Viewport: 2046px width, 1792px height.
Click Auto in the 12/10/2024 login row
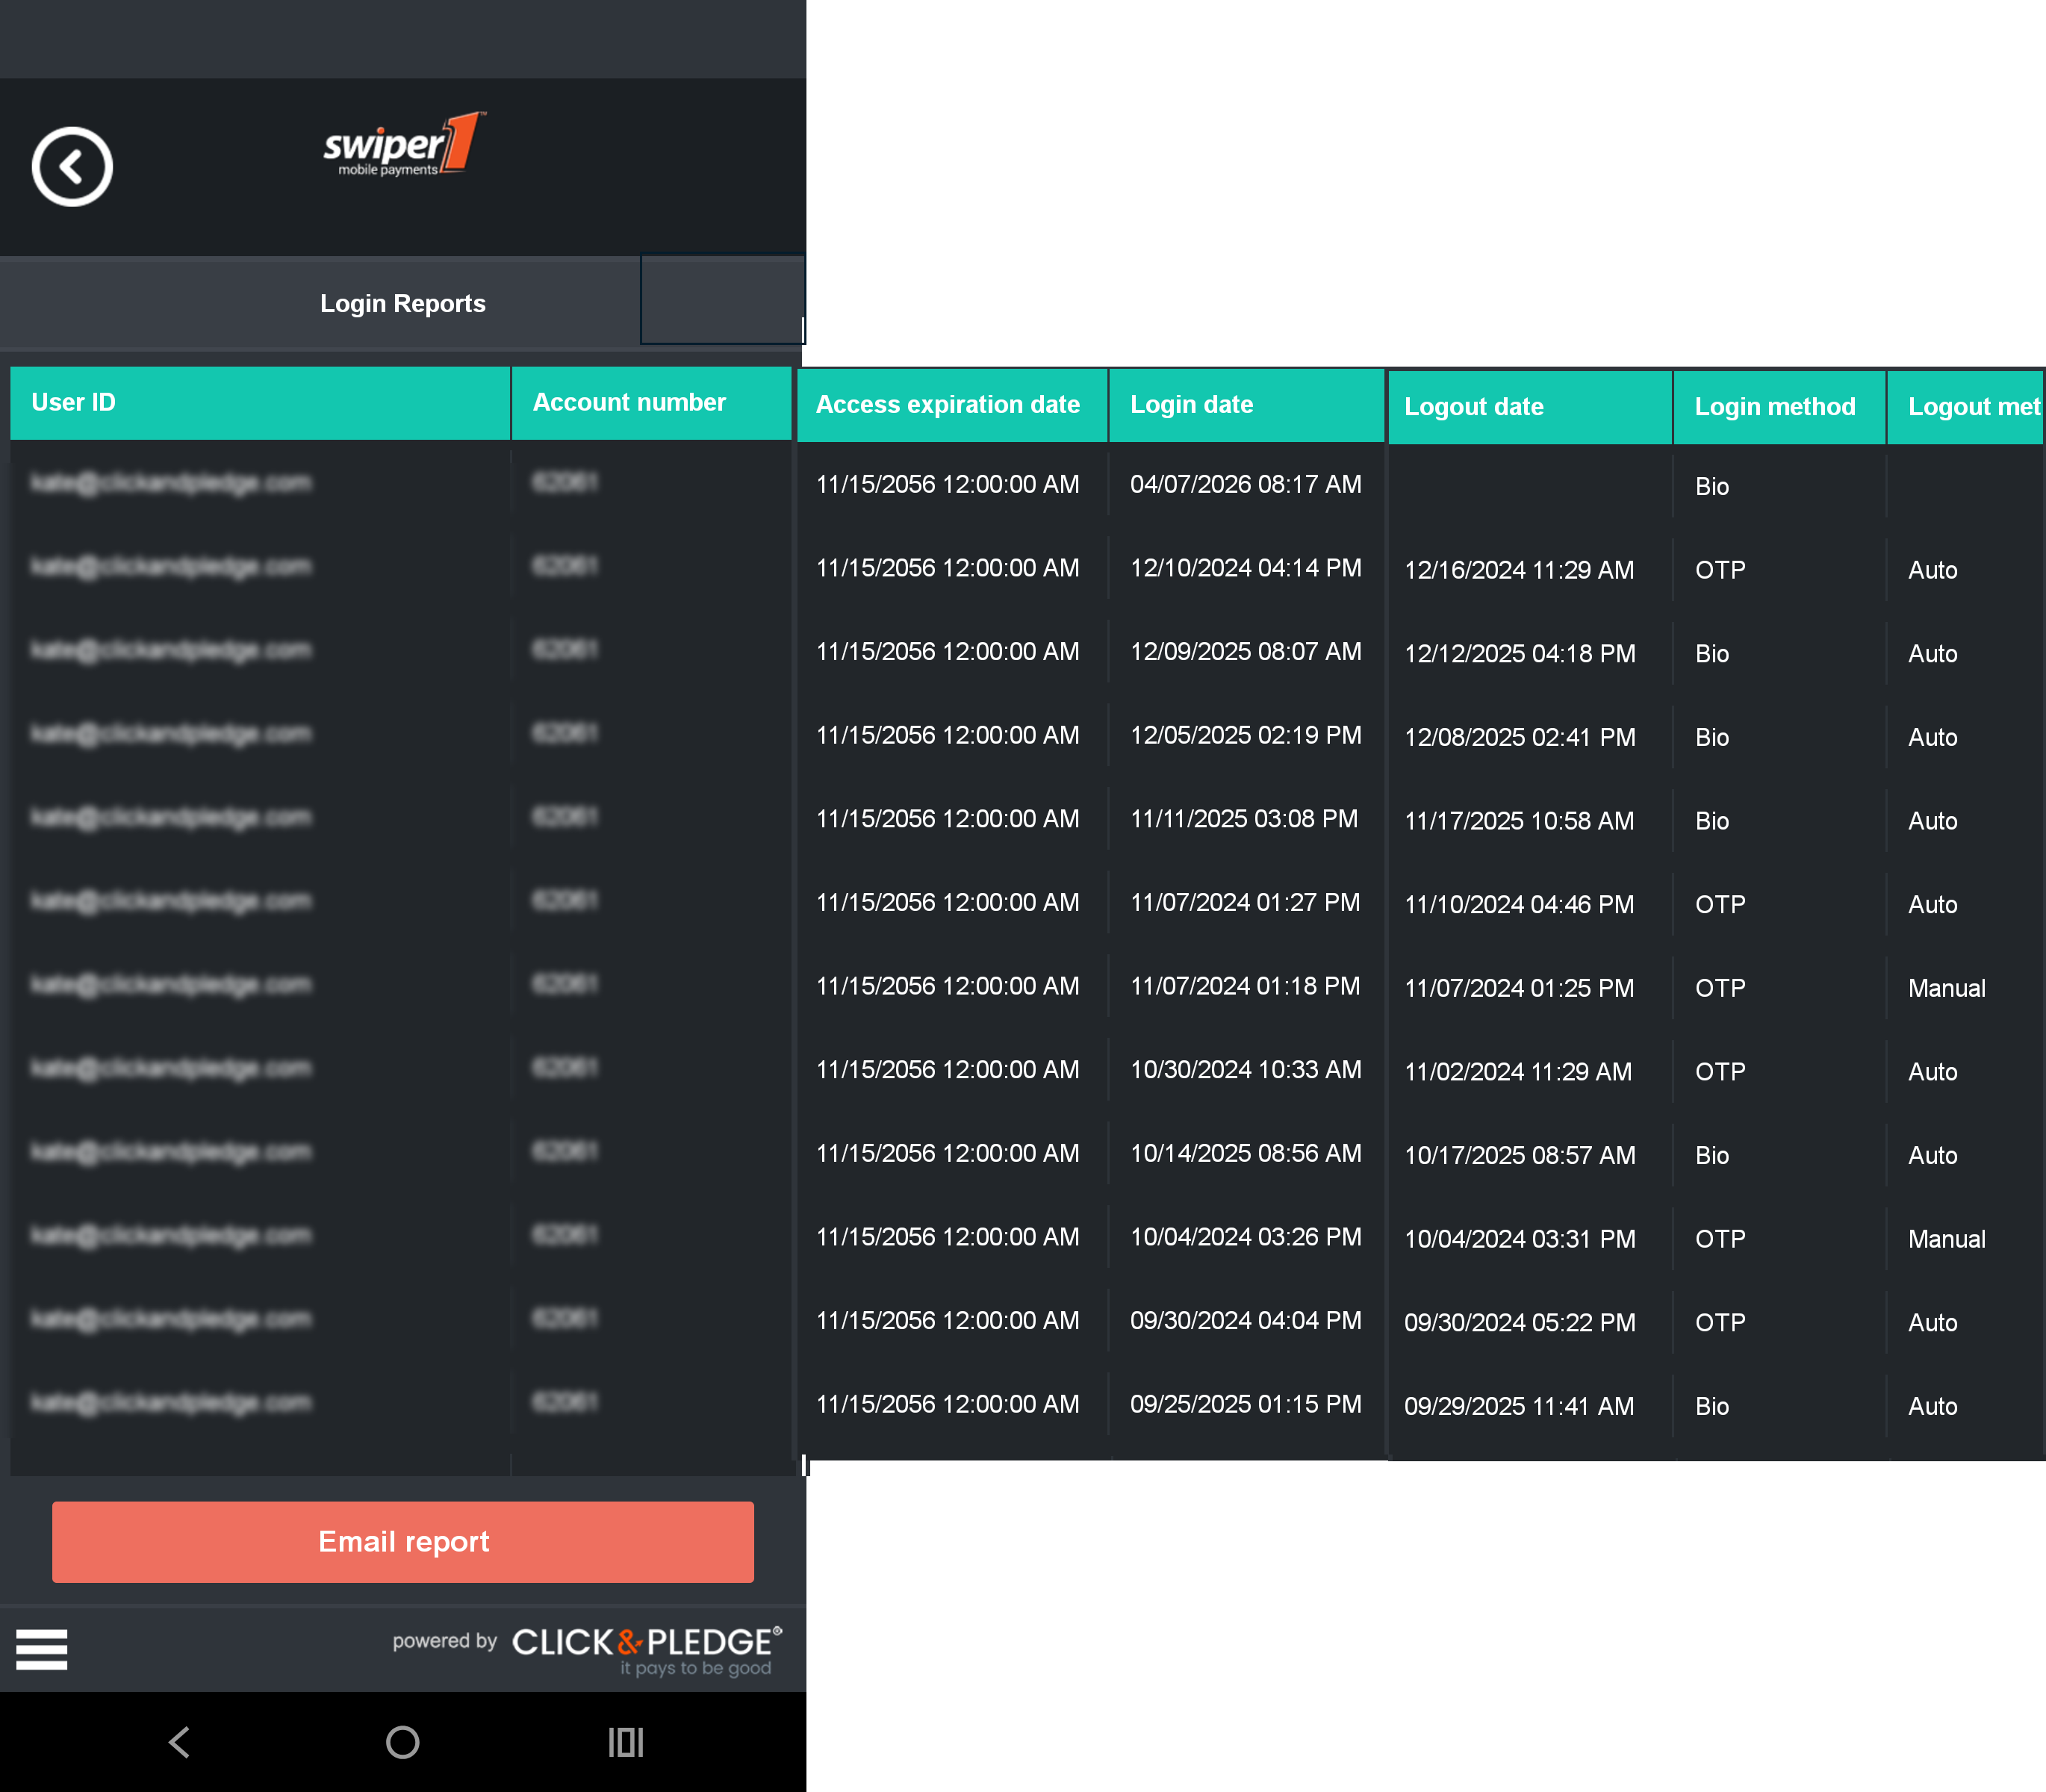tap(1932, 570)
